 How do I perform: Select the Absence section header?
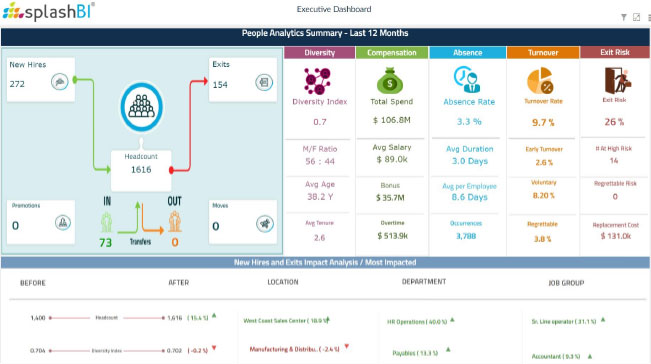point(467,53)
